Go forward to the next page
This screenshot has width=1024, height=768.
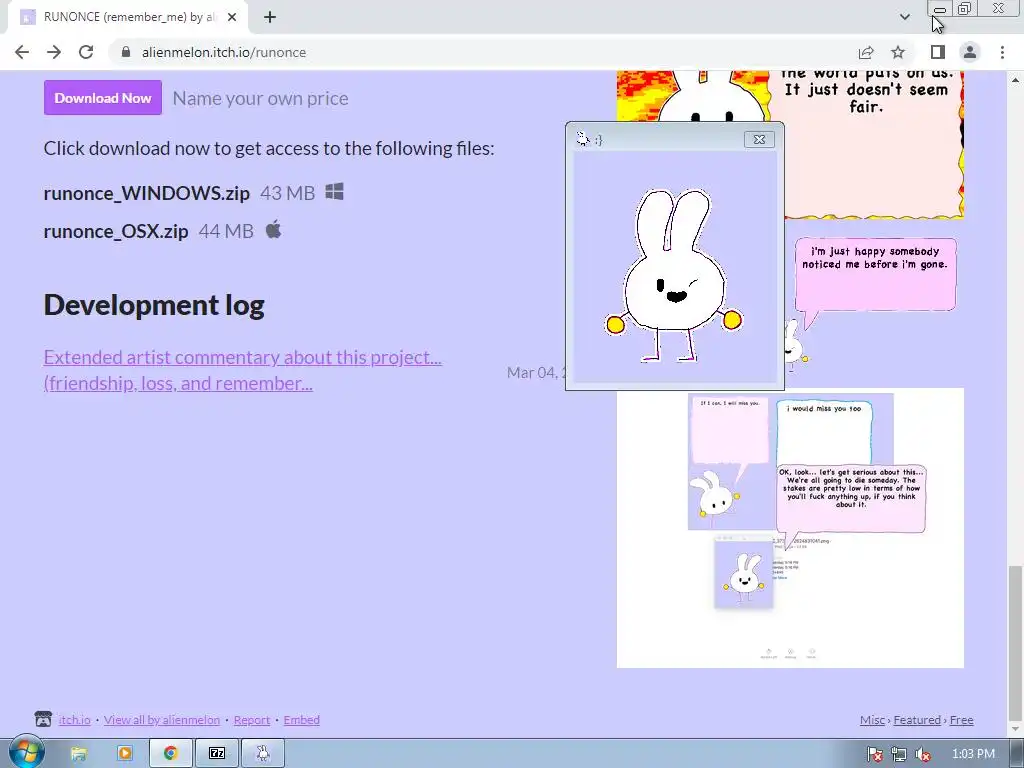click(54, 52)
